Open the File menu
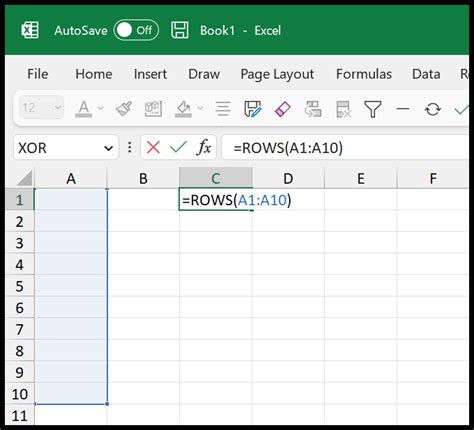 [38, 74]
